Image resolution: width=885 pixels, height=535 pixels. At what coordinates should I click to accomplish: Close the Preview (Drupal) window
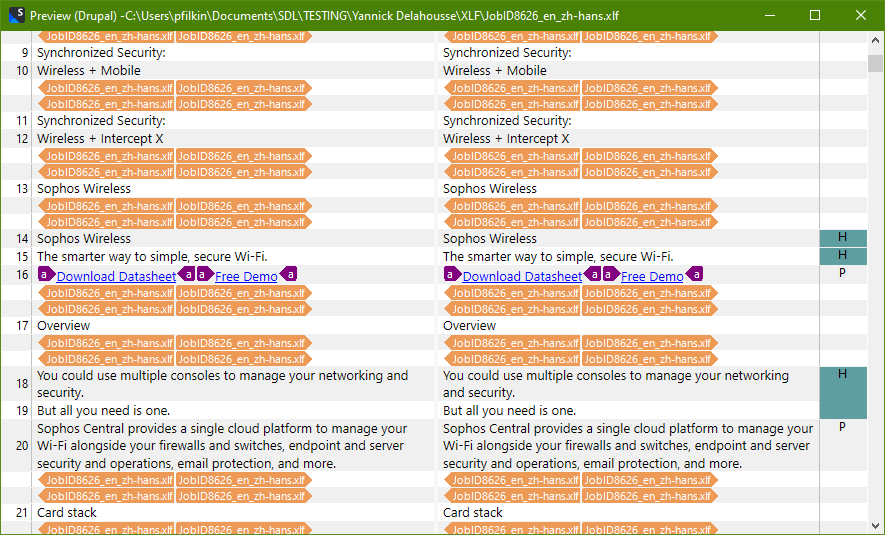coord(861,15)
